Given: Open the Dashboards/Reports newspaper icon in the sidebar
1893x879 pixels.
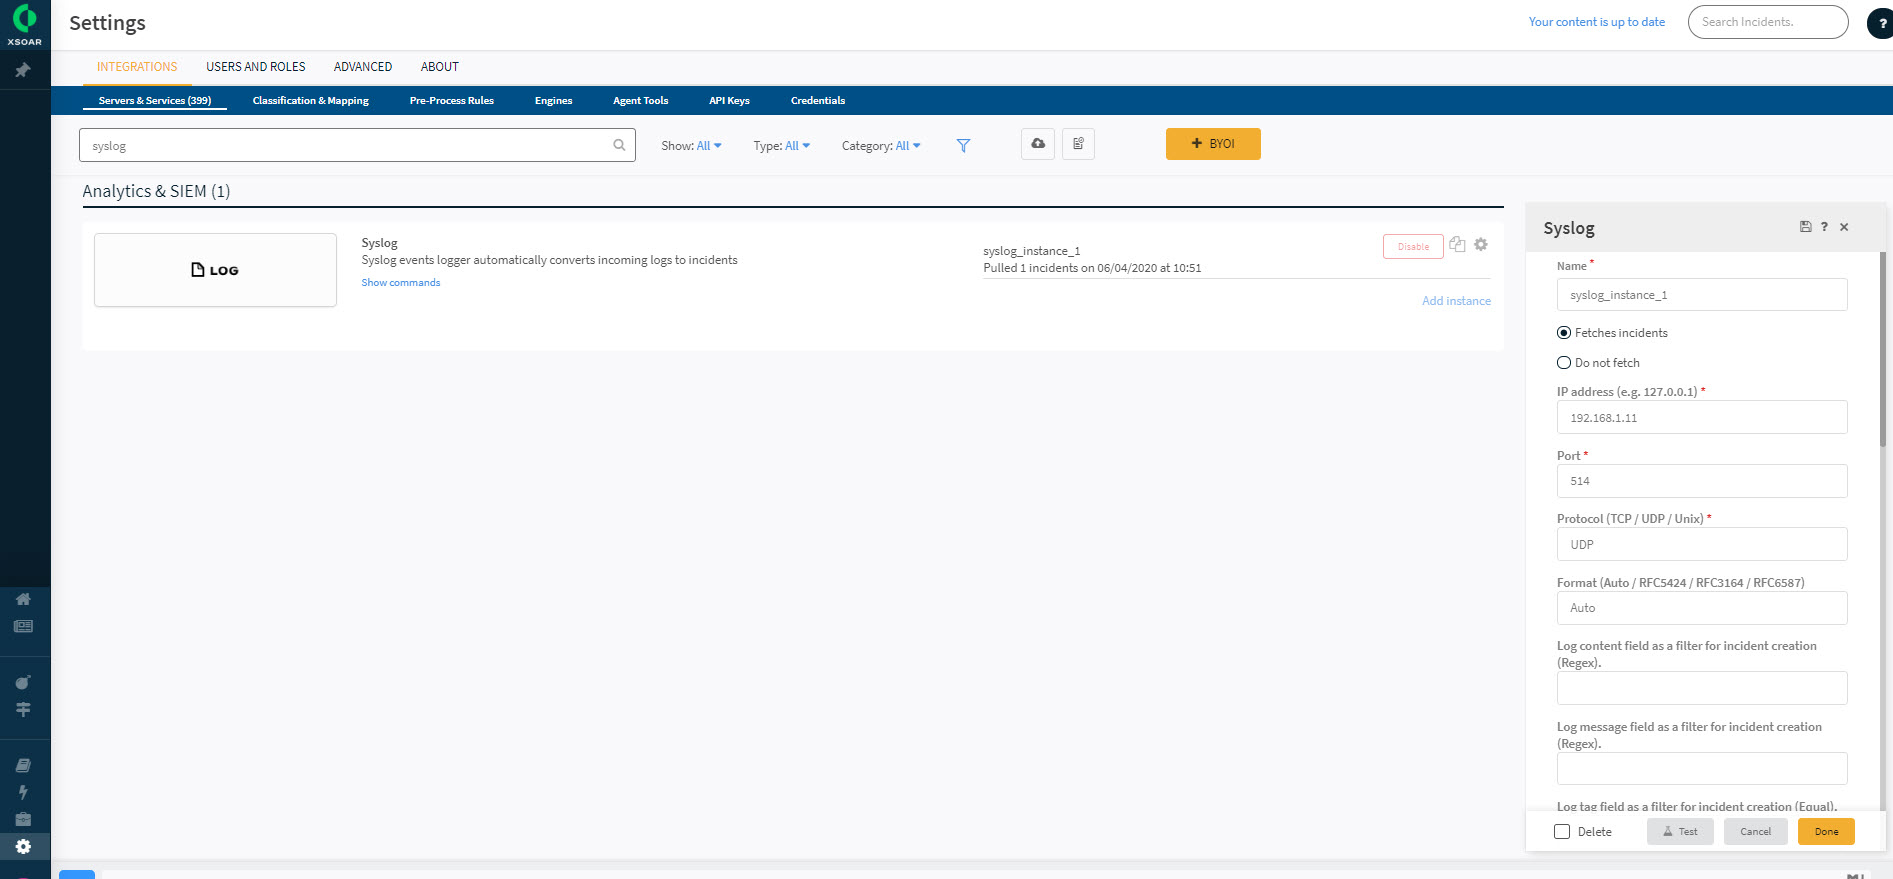Looking at the screenshot, I should point(23,626).
